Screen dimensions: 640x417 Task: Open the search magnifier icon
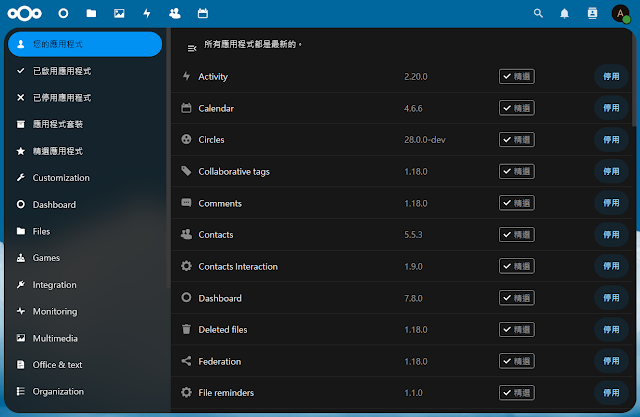pyautogui.click(x=538, y=13)
